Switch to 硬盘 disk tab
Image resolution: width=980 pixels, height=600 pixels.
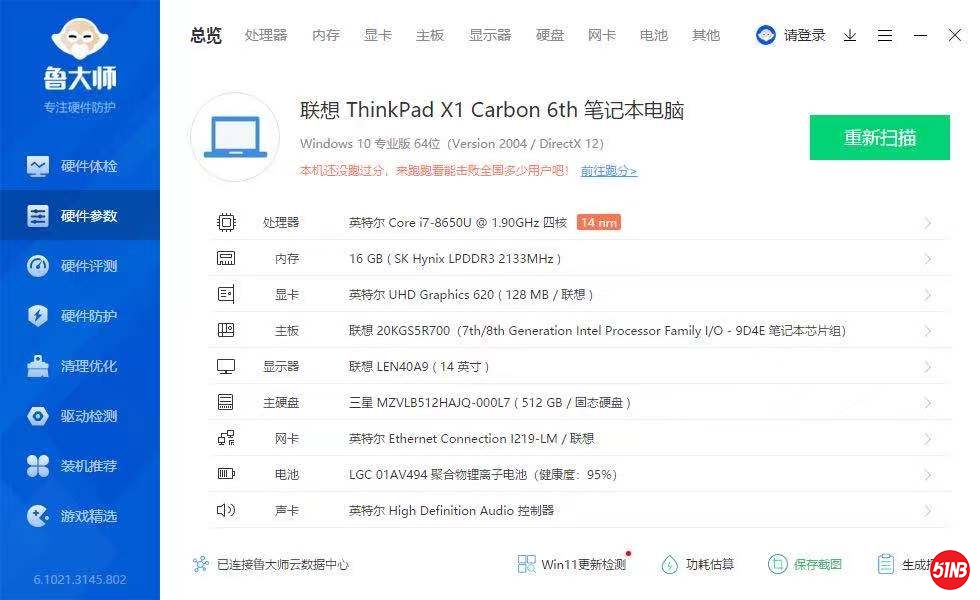(x=550, y=35)
